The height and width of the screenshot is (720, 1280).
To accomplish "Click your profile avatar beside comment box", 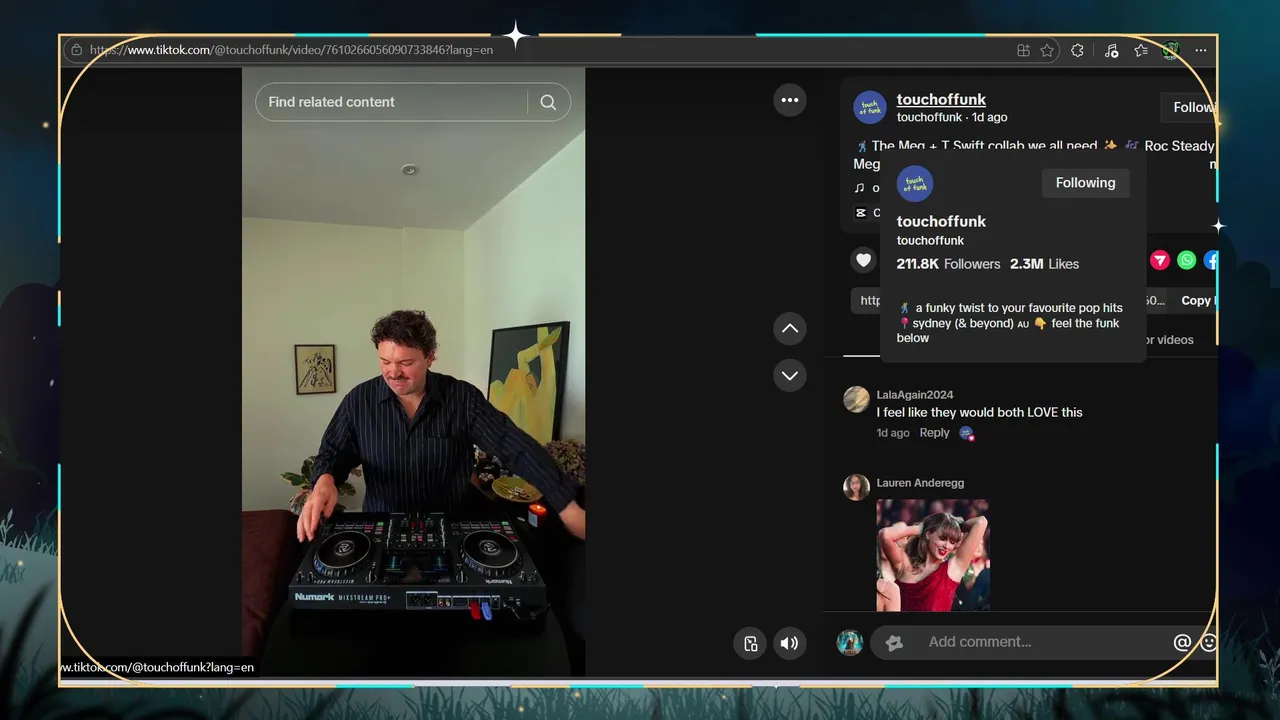I will click(849, 643).
